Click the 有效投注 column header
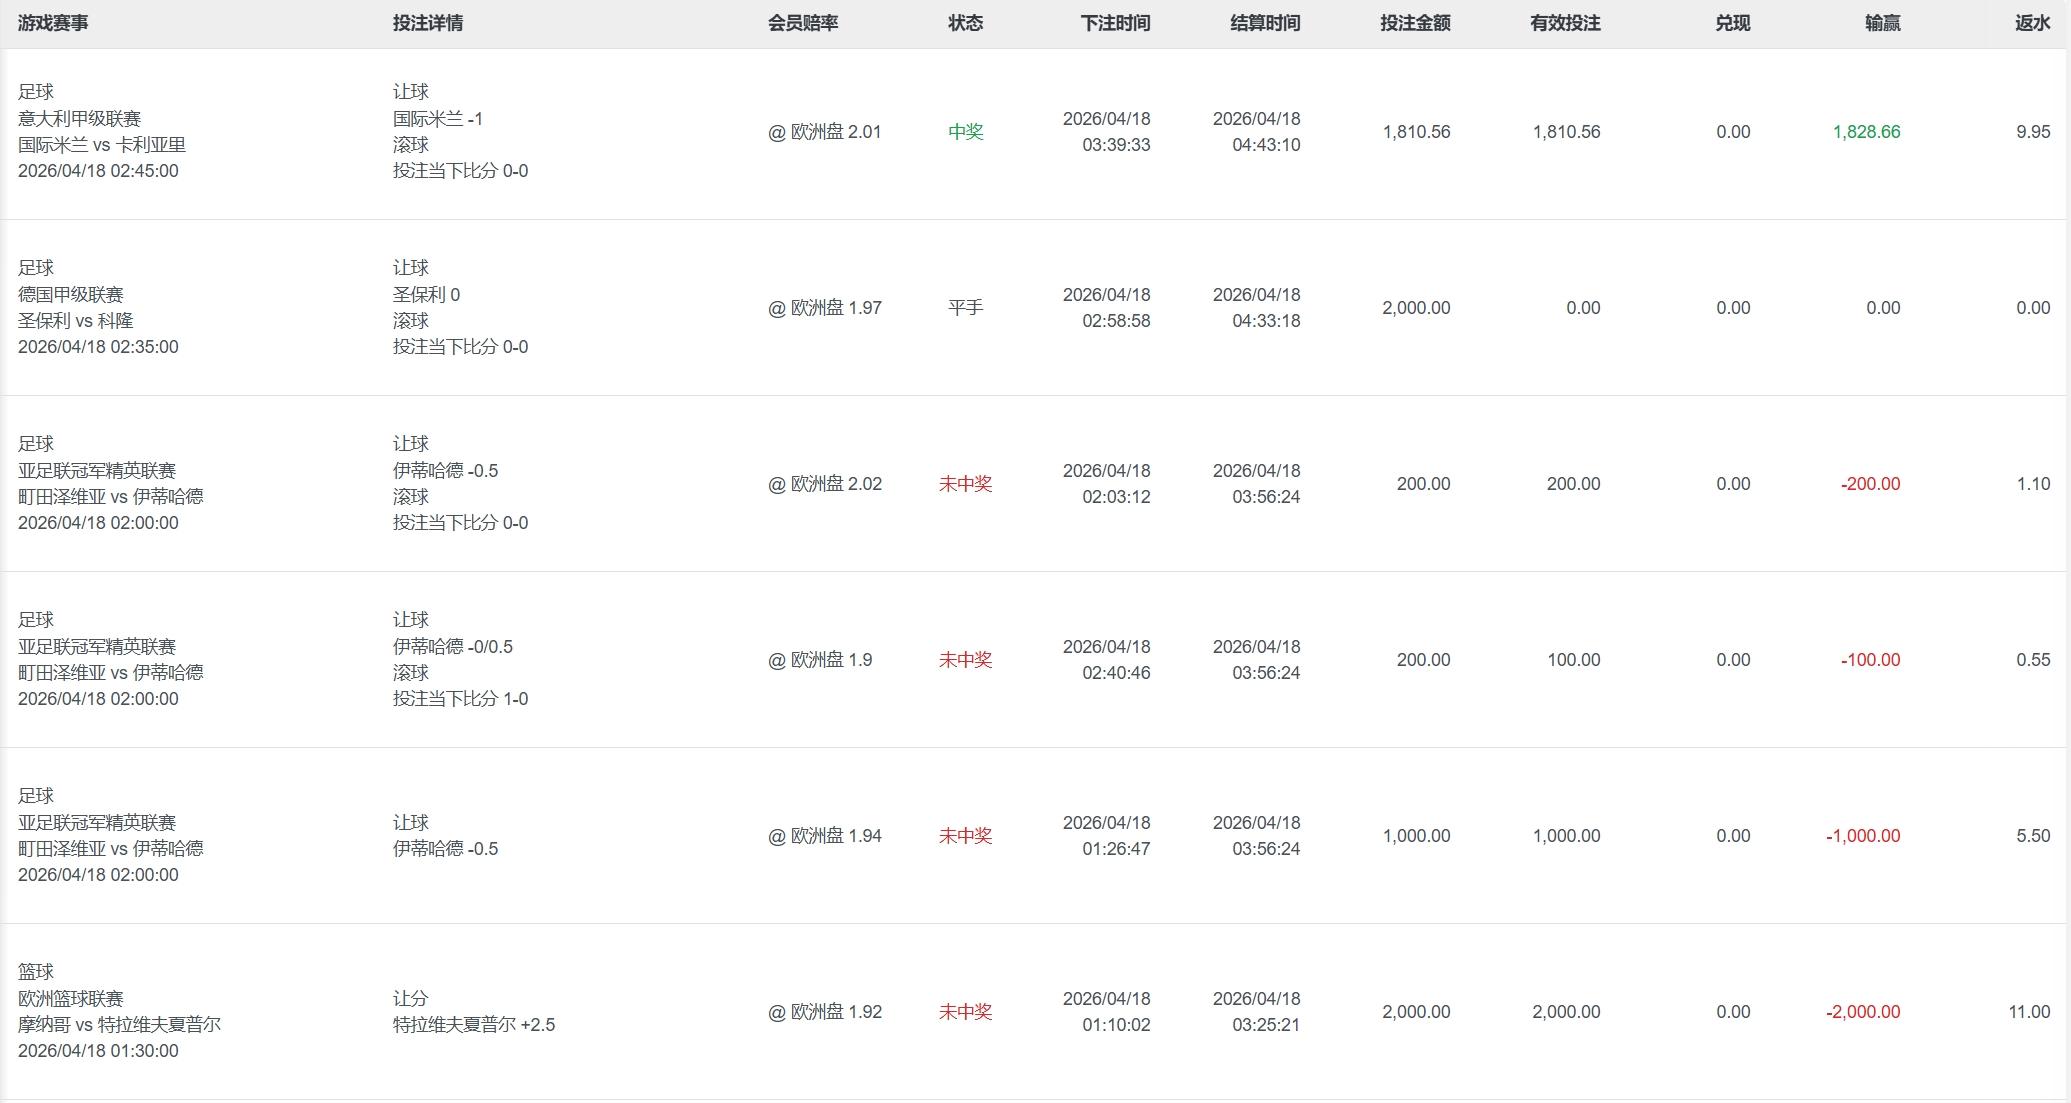Viewport: 2071px width, 1103px height. click(x=1565, y=23)
